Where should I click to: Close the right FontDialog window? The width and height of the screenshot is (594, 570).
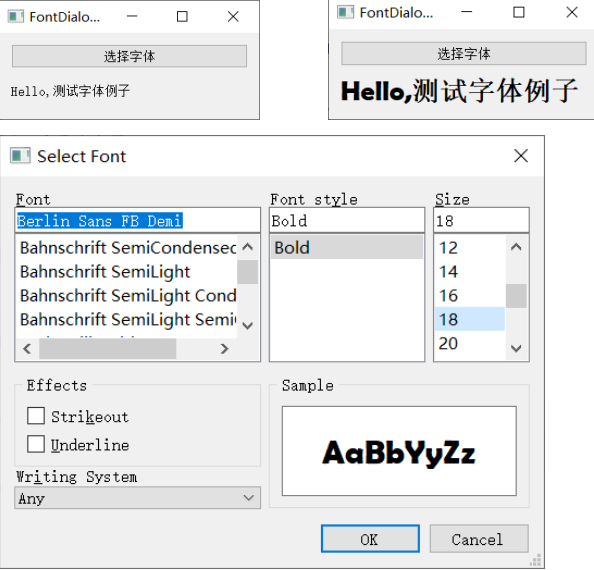pos(572,12)
